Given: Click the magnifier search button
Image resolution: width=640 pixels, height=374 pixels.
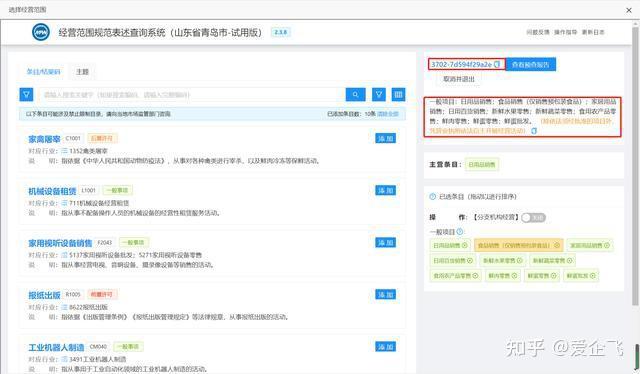Looking at the screenshot, I should point(356,95).
